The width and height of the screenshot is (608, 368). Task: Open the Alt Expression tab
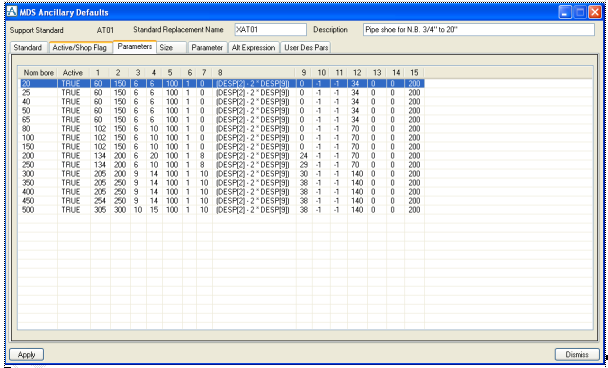[x=254, y=48]
